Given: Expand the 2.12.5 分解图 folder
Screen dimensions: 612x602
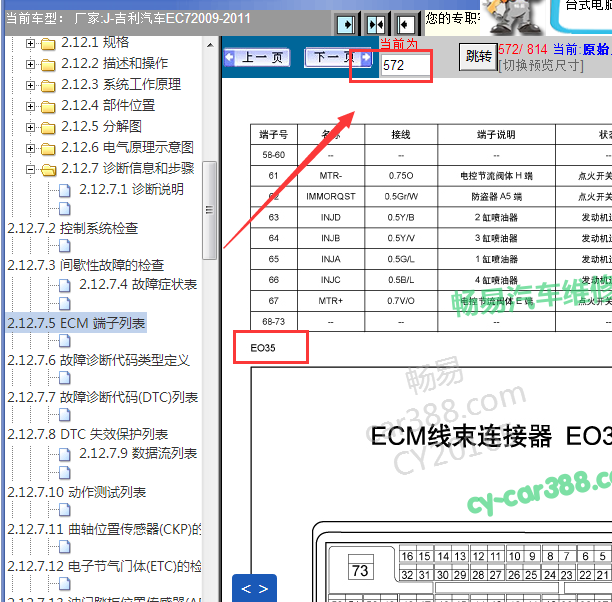Looking at the screenshot, I should [30, 127].
